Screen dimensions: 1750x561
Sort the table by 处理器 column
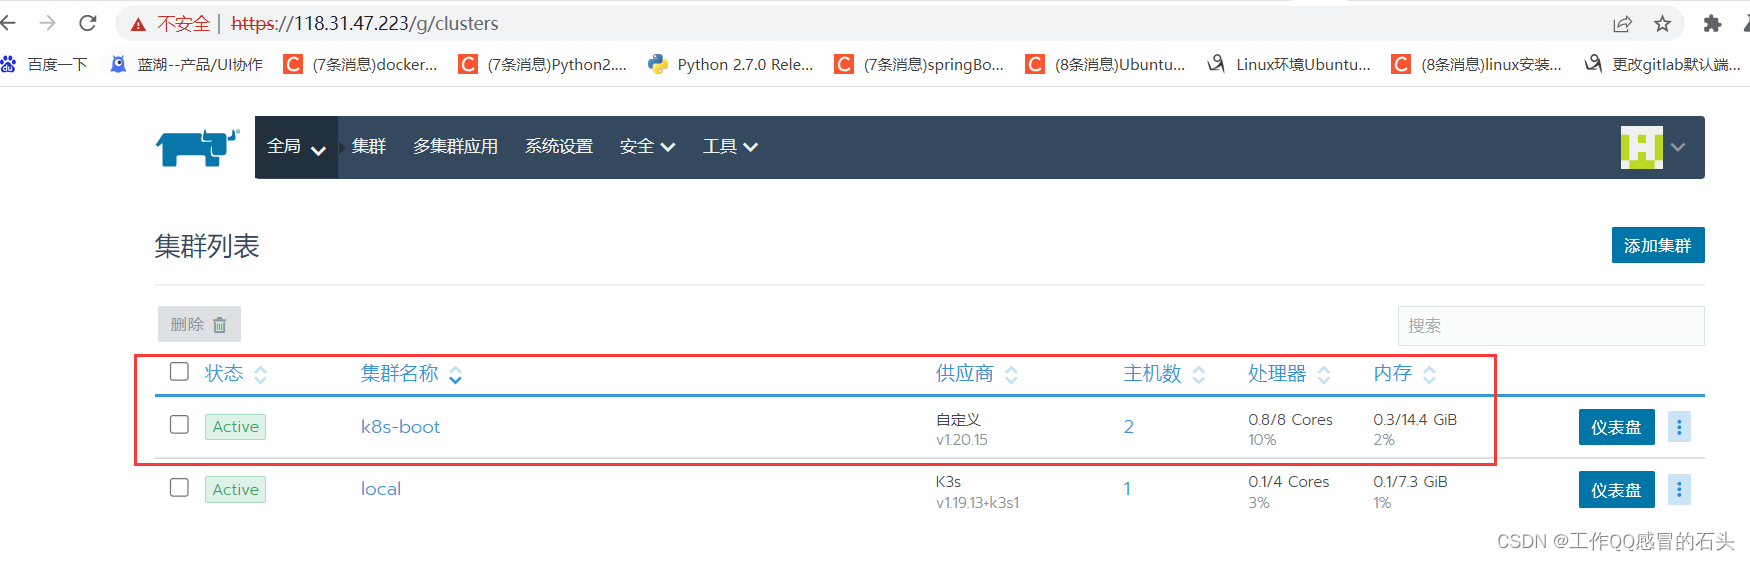tap(1289, 374)
